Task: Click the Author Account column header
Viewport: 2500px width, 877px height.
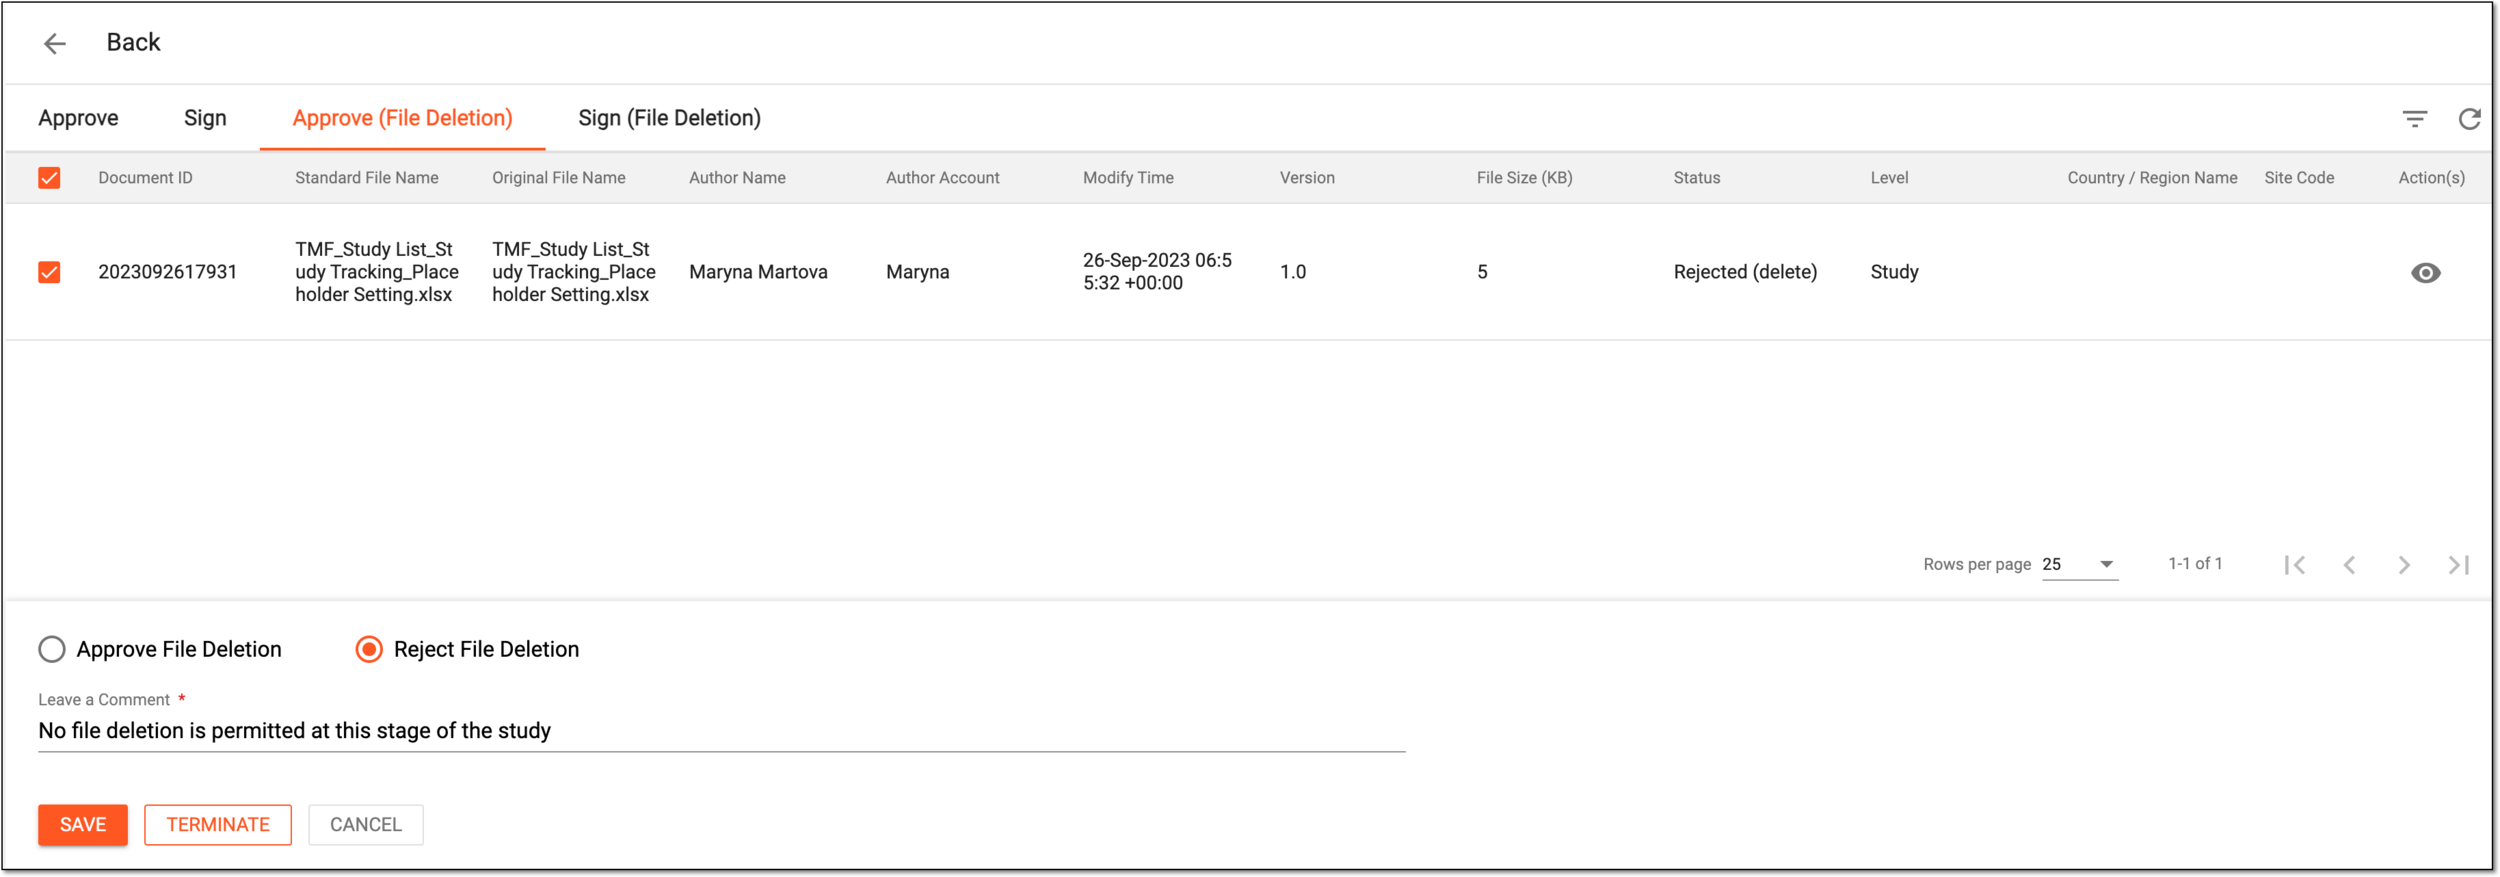Action: coord(942,178)
